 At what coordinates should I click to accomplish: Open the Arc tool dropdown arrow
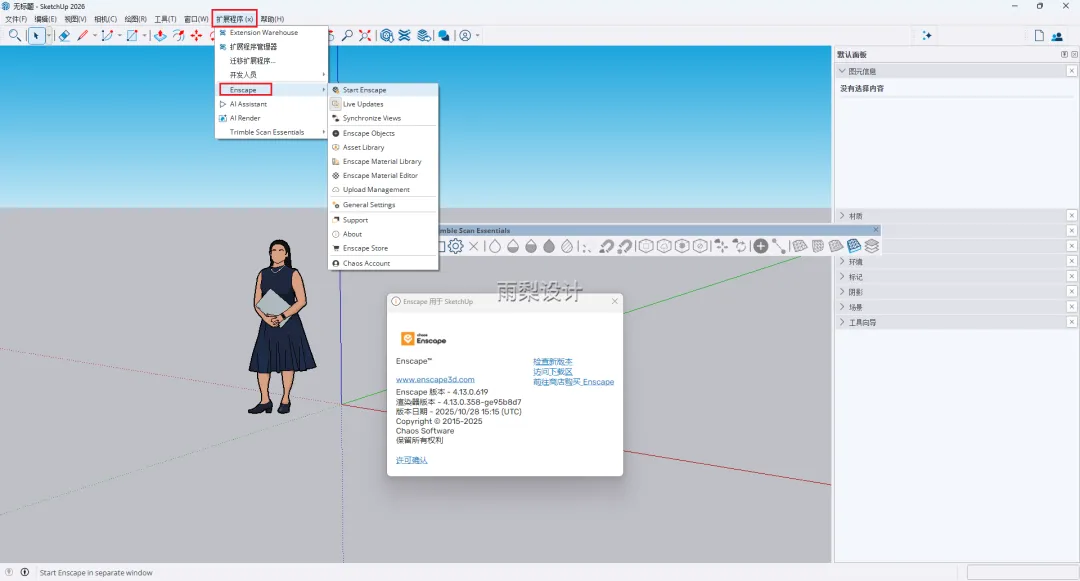tap(119, 36)
